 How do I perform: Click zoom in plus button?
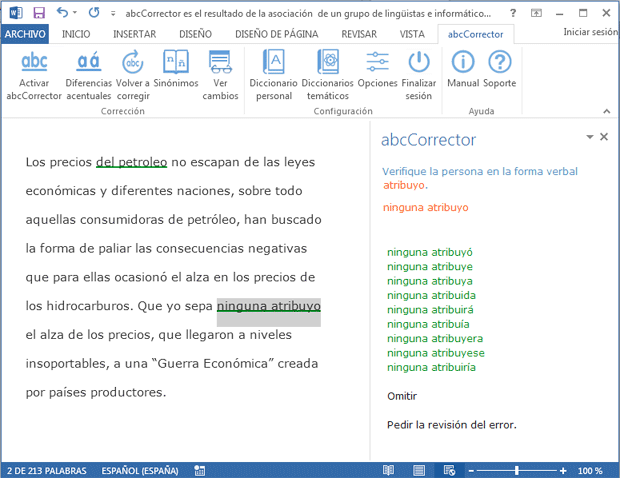pos(563,470)
